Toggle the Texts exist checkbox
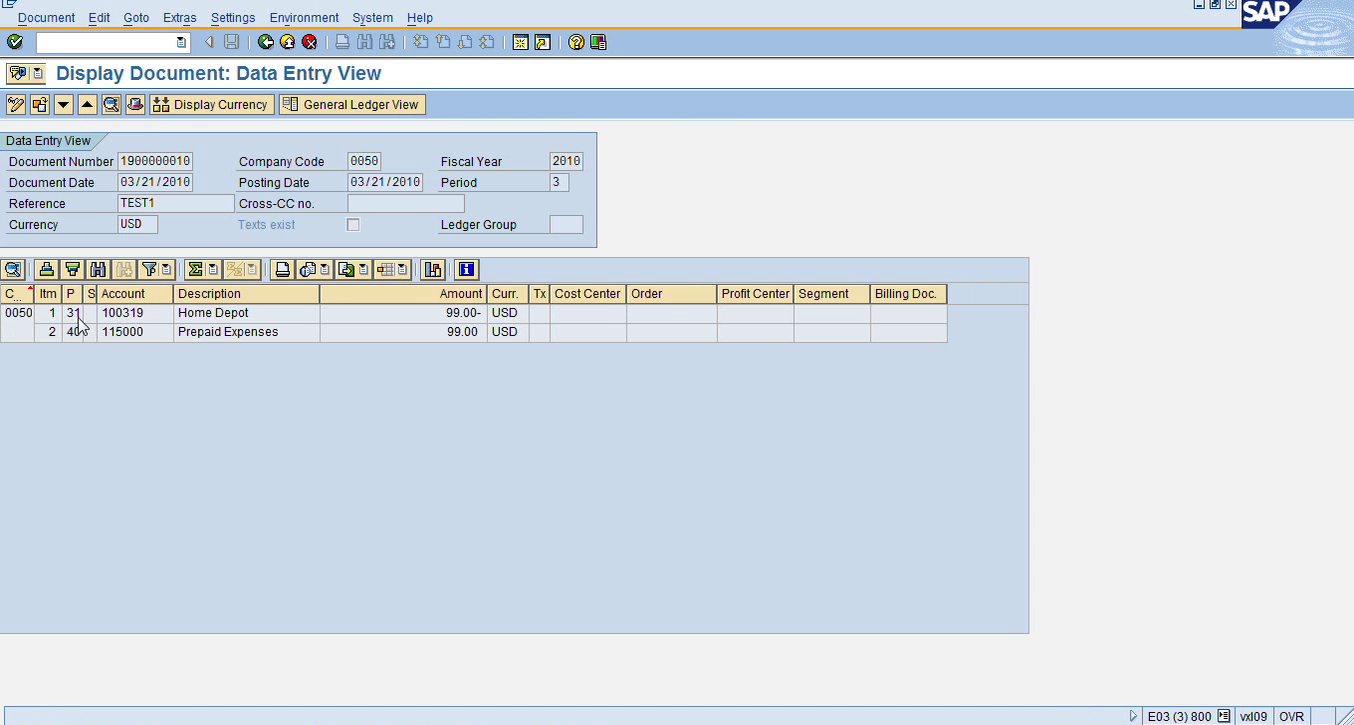Viewport: 1354px width, 725px height. [x=353, y=225]
